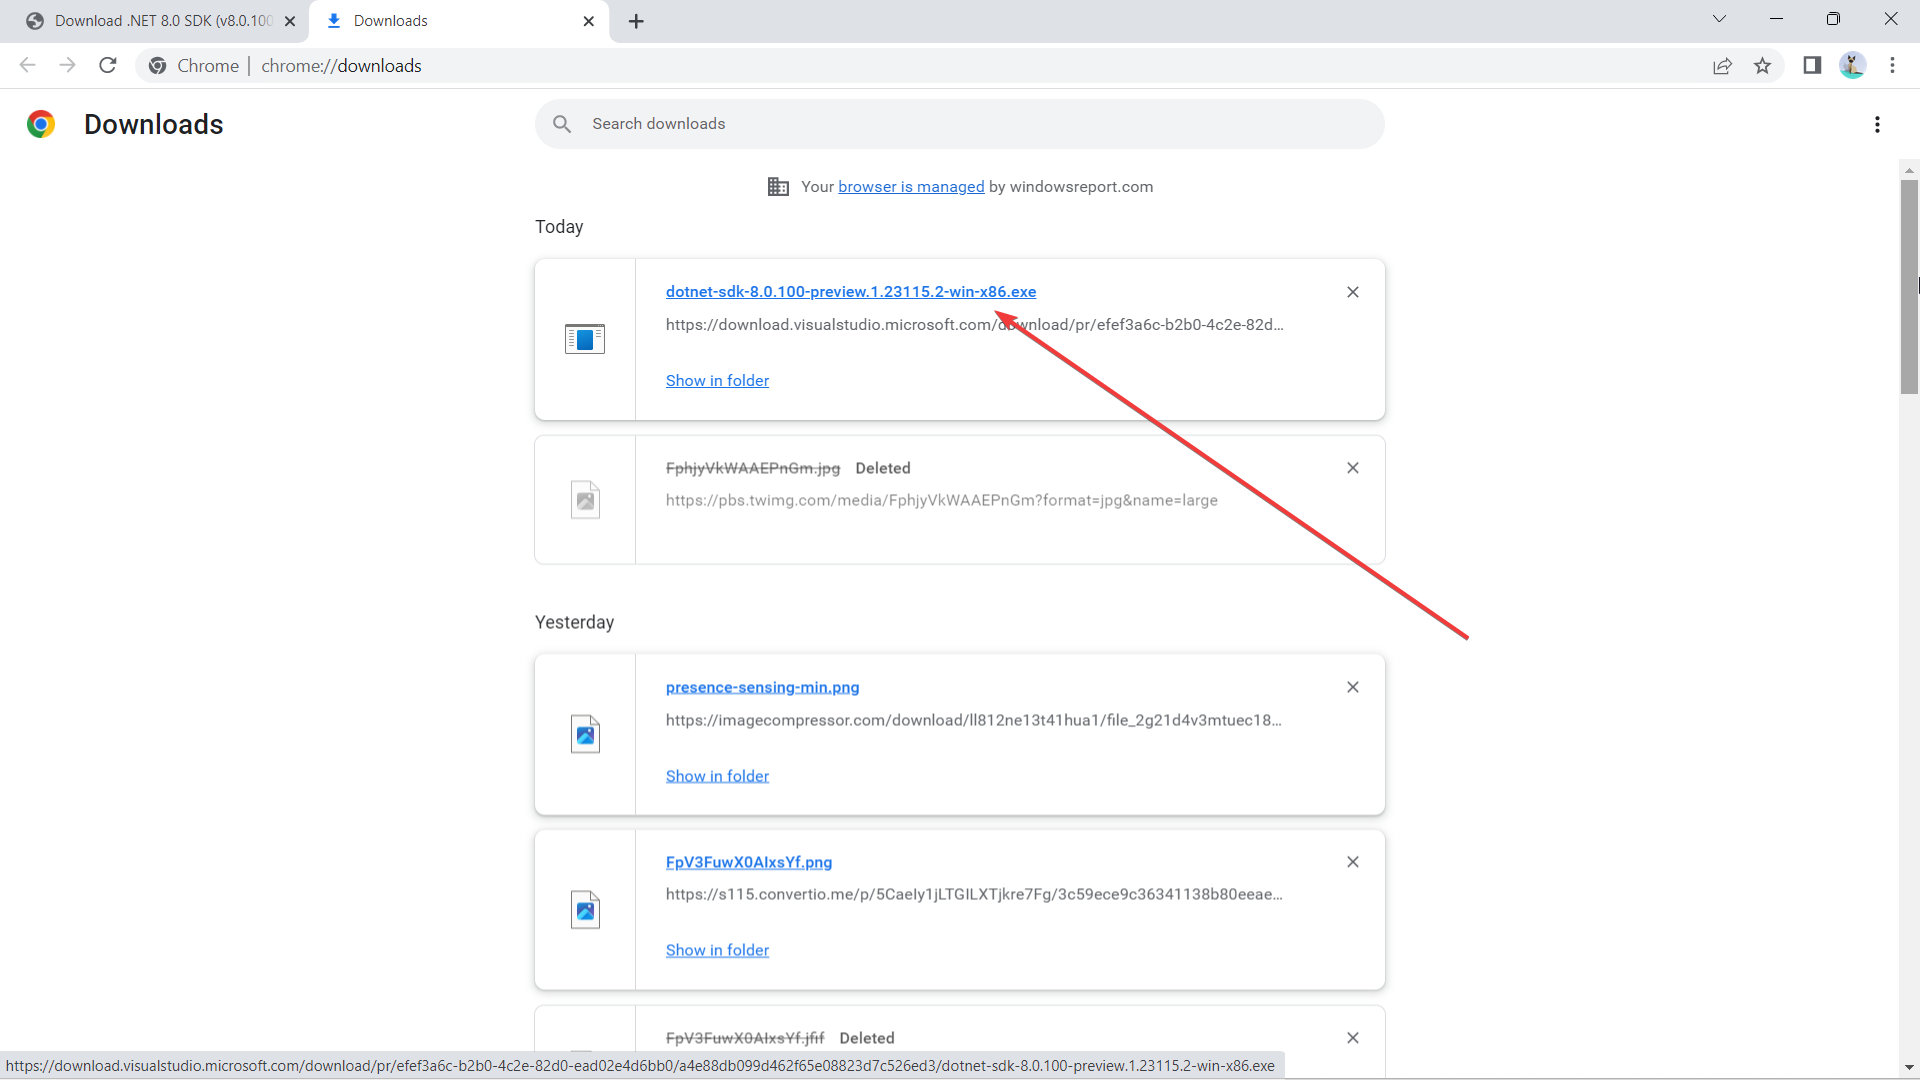
Task: Click the dotnet-sdk exe file icon
Action: tap(585, 339)
